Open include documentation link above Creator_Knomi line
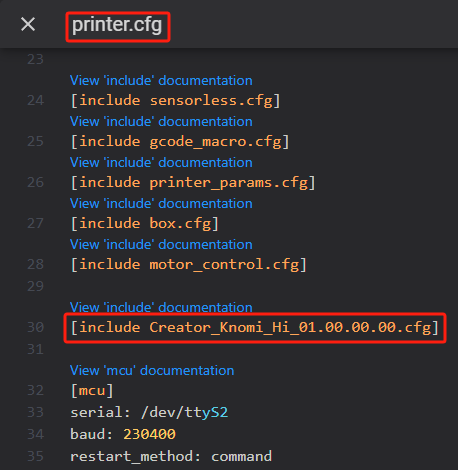 click(x=161, y=307)
